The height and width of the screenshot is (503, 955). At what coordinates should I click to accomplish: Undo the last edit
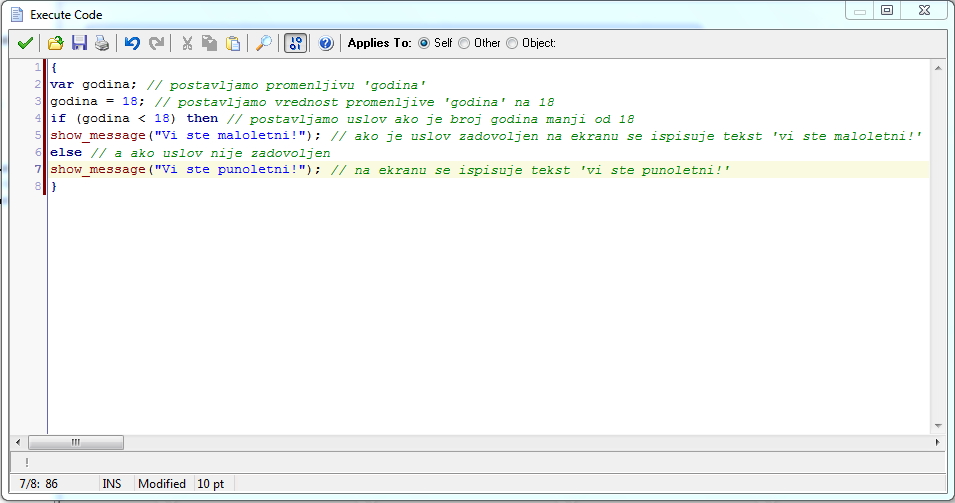[132, 43]
